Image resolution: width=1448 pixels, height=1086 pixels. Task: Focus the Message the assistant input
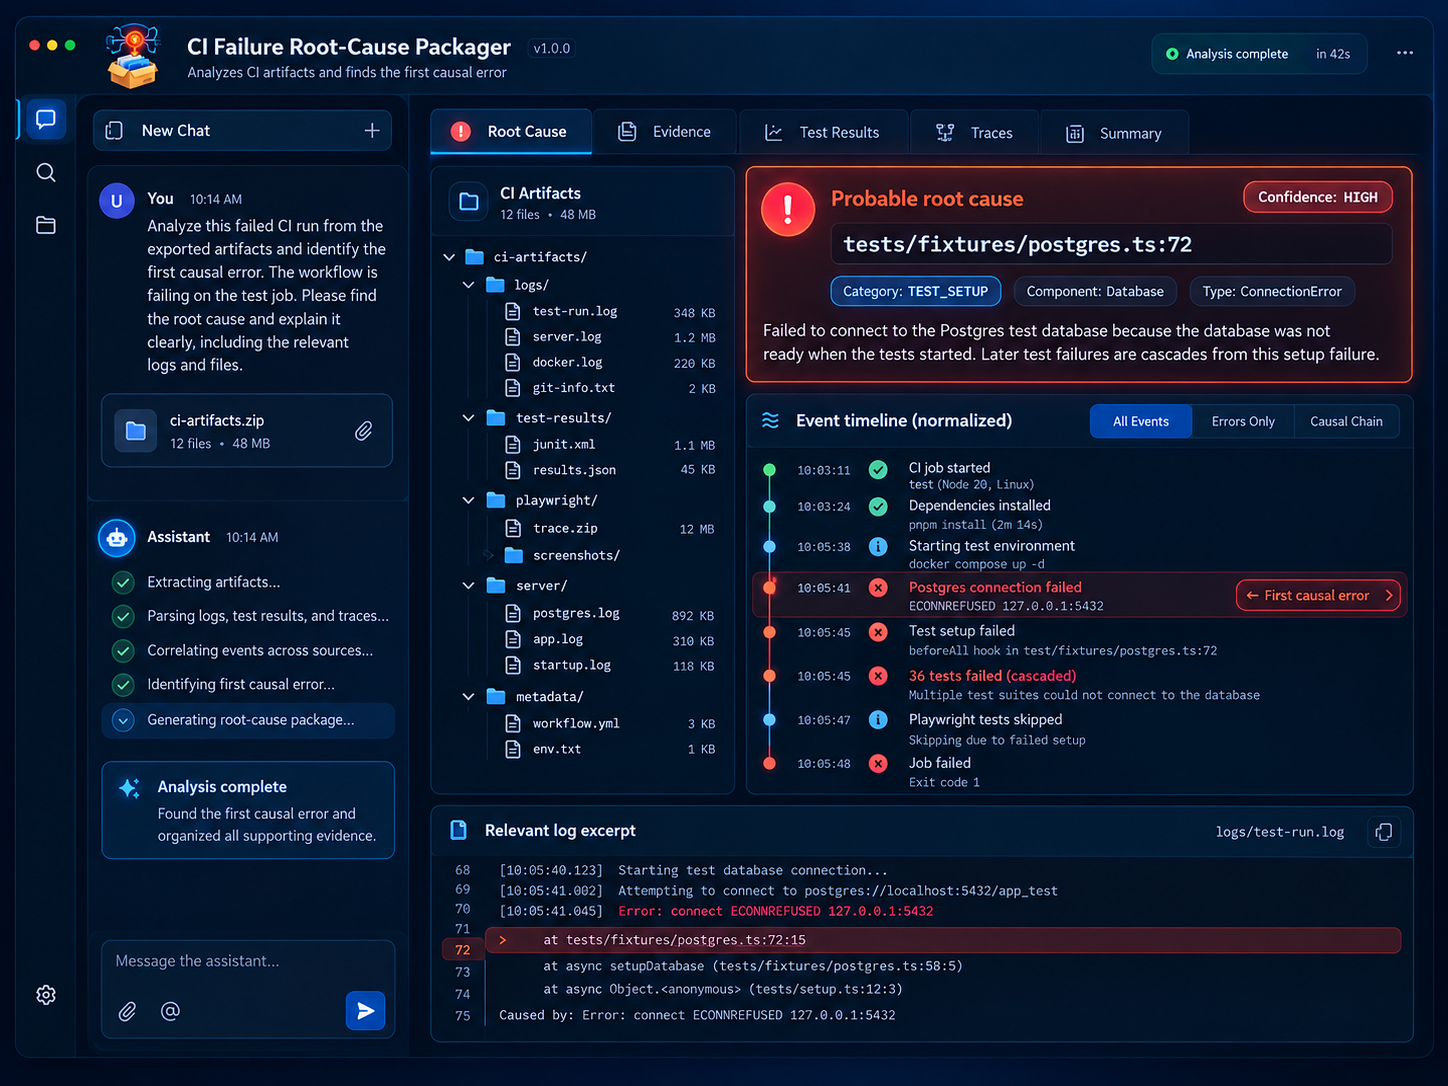coord(248,961)
